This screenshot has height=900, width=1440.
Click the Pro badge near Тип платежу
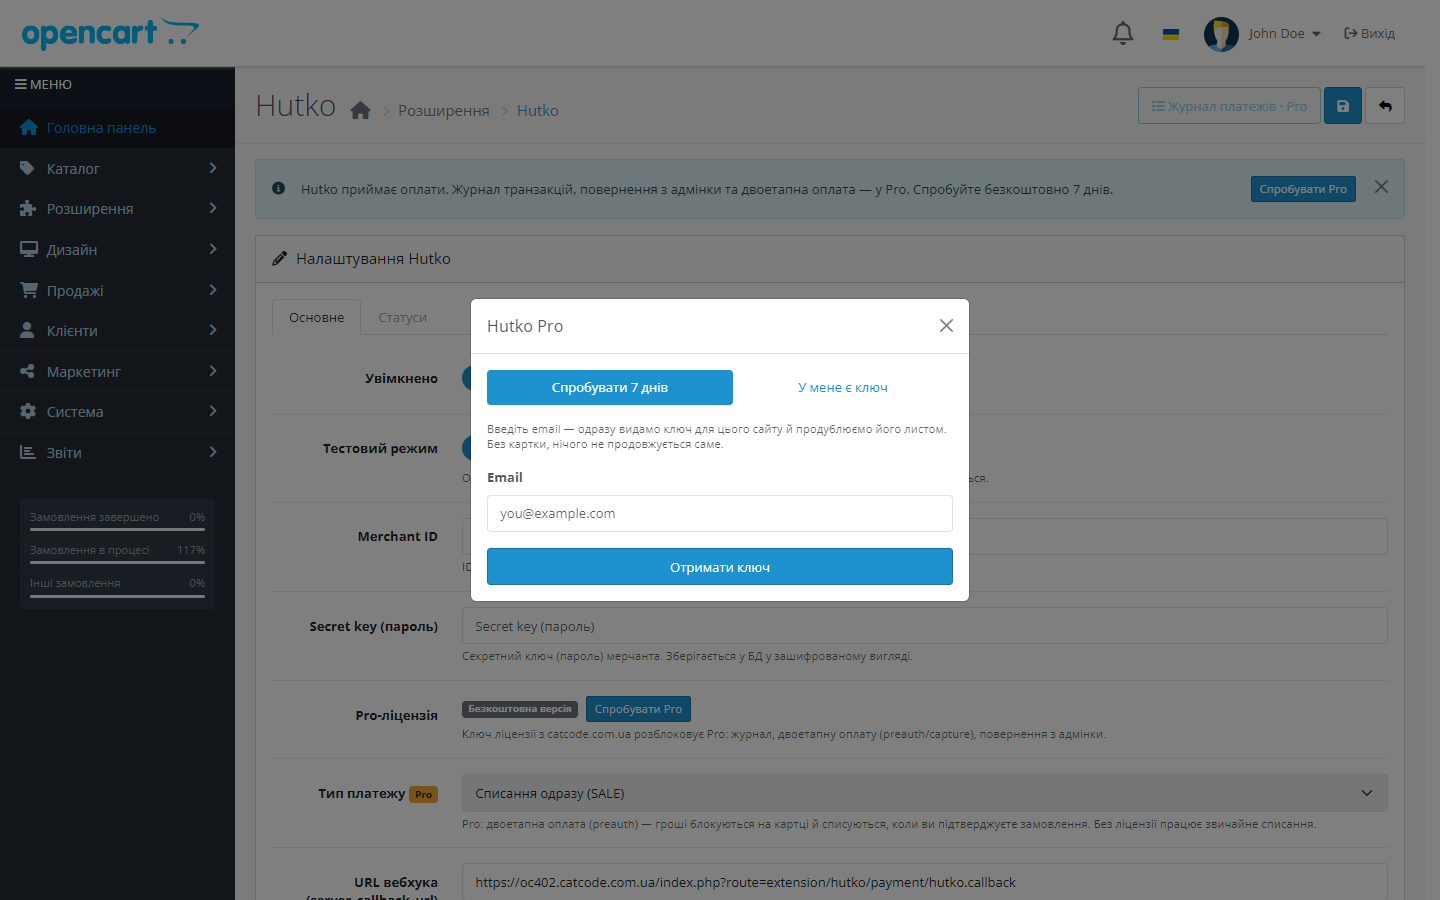(x=424, y=794)
